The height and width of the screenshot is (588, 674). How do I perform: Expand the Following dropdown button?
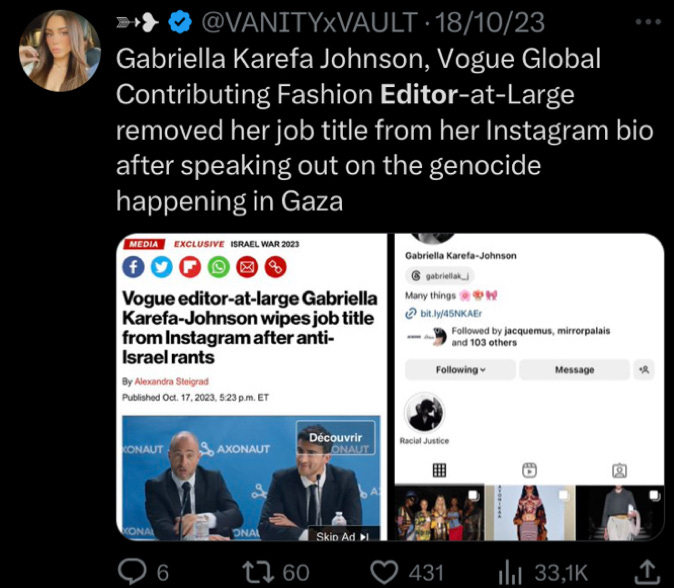tap(460, 370)
